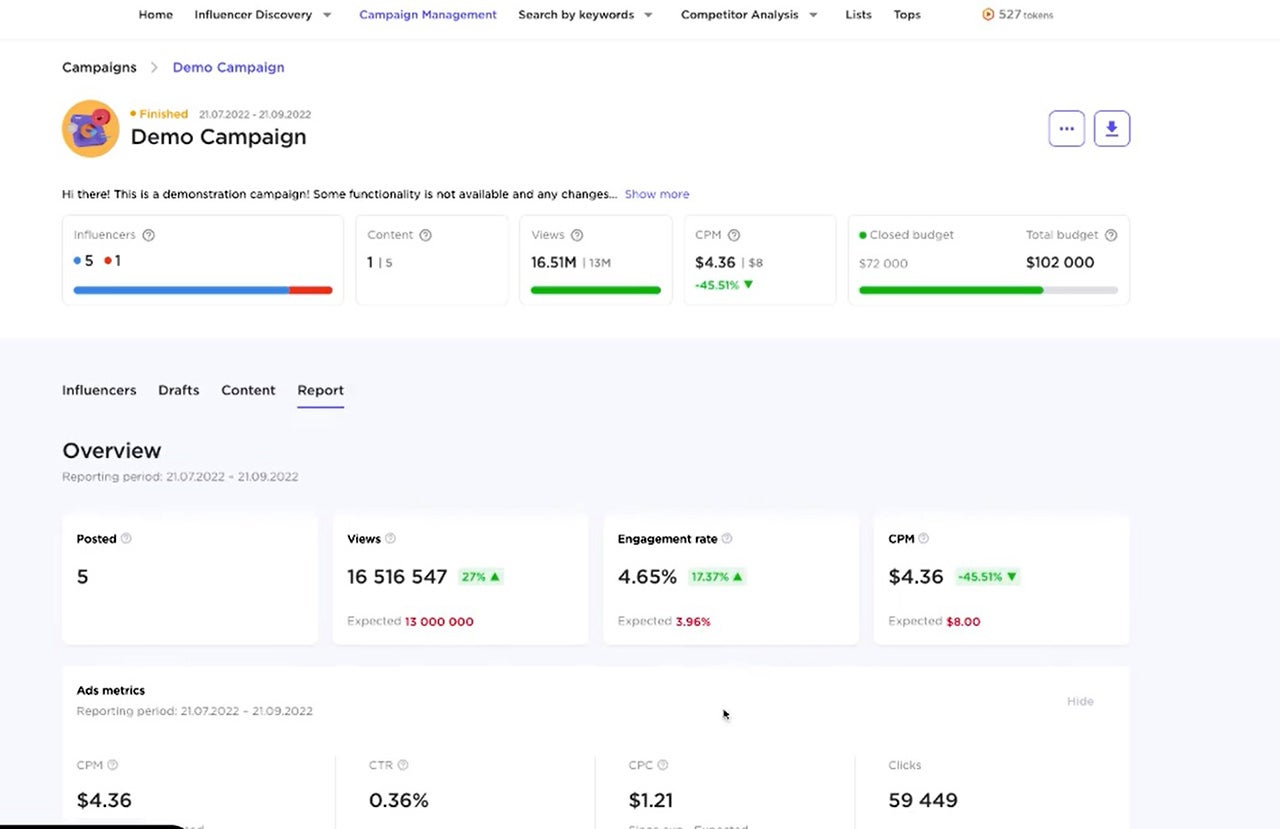The height and width of the screenshot is (829, 1280).
Task: Switch to the Influencers tab
Action: [x=99, y=390]
